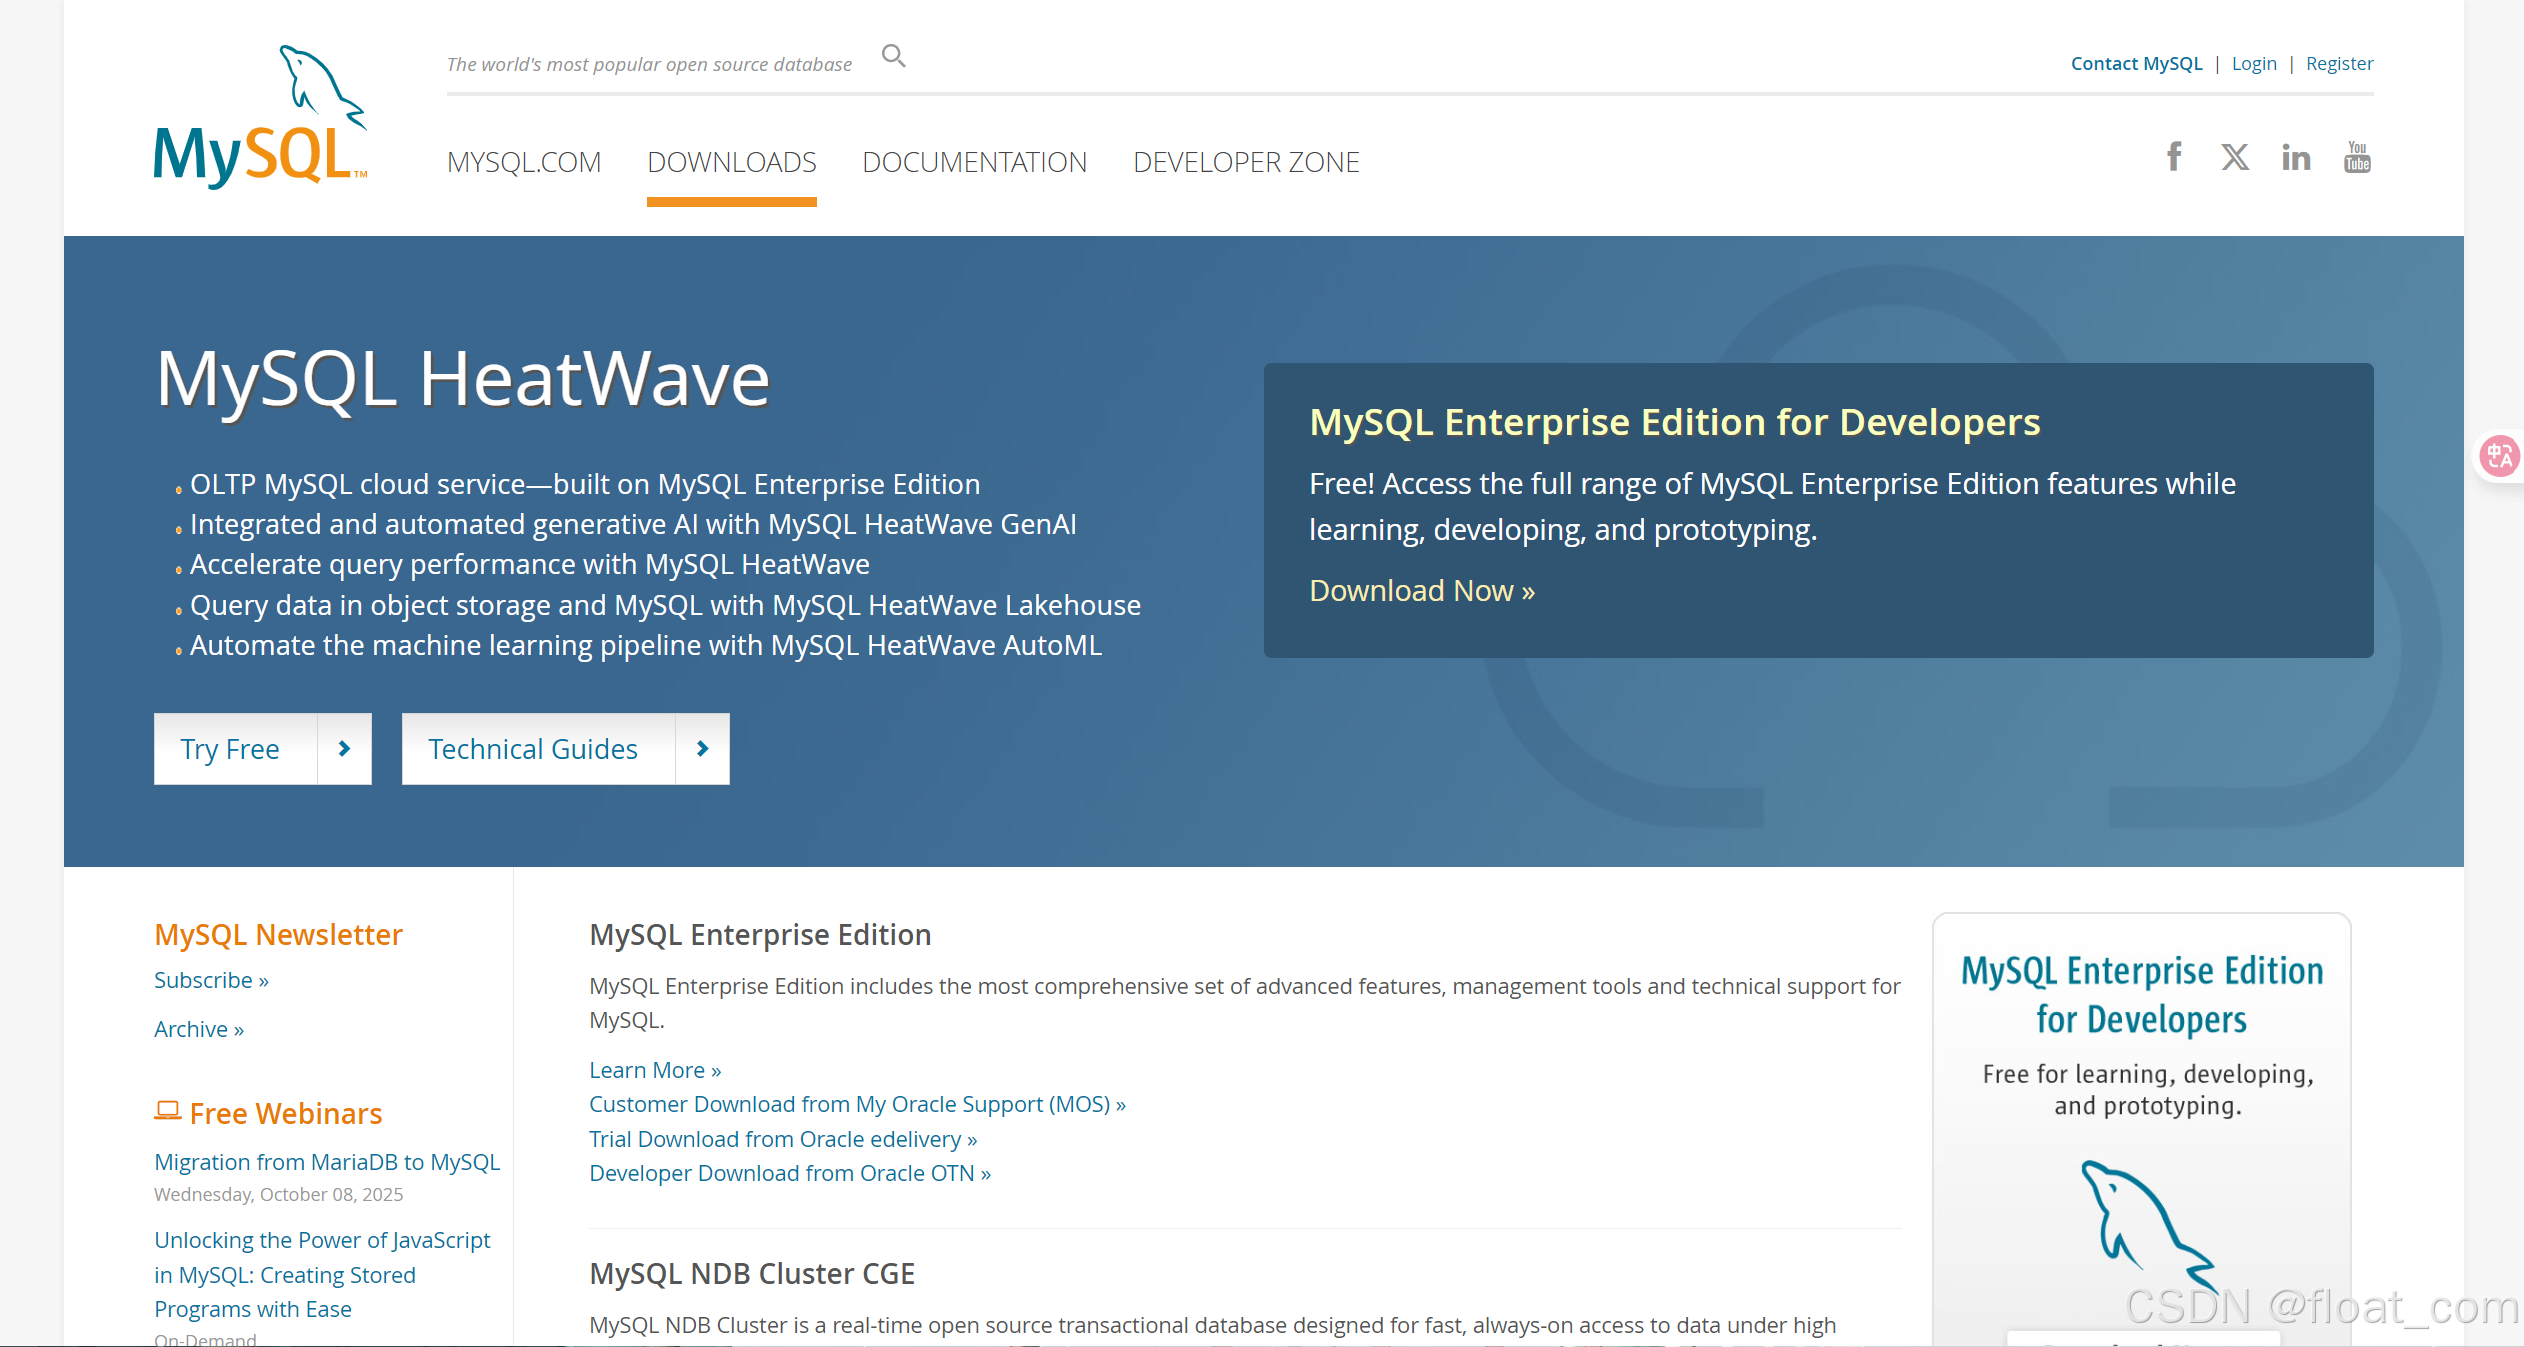Viewport: 2524px width, 1347px height.
Task: Select the DOWNLOADS navigation tab
Action: point(732,162)
